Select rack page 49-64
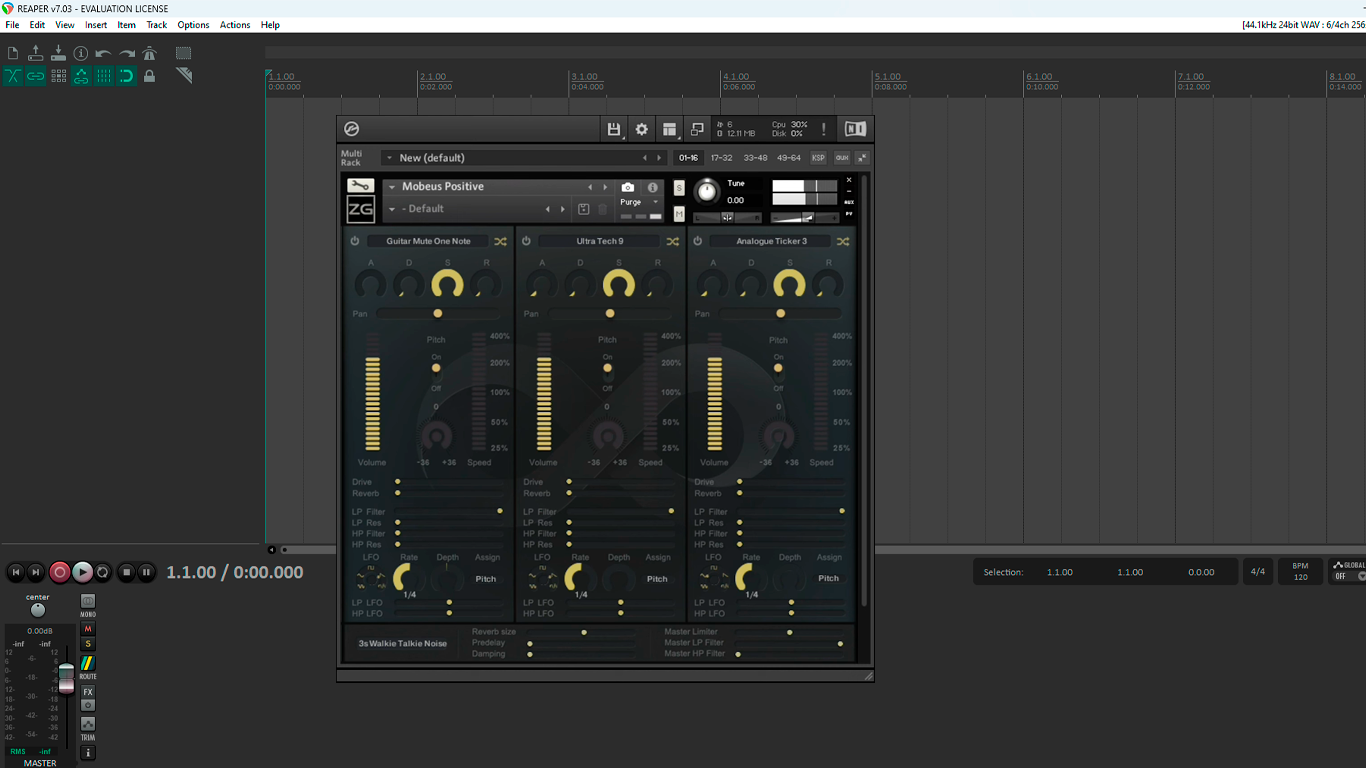 [x=789, y=158]
